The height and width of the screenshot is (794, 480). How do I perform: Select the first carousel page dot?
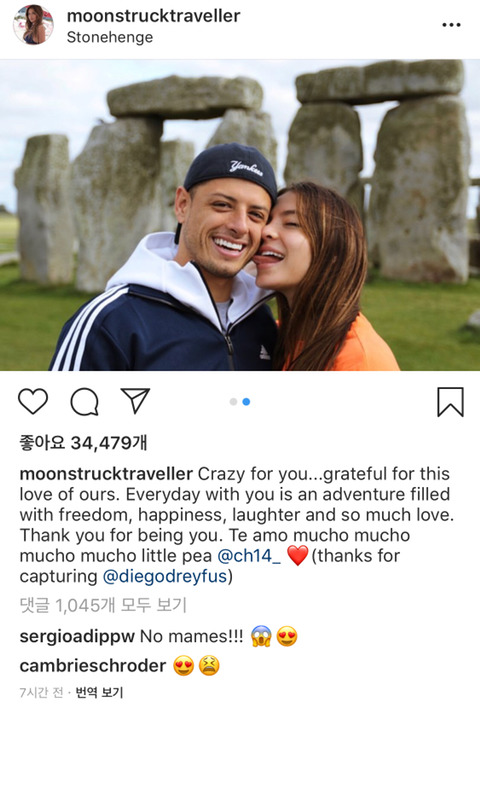233,402
